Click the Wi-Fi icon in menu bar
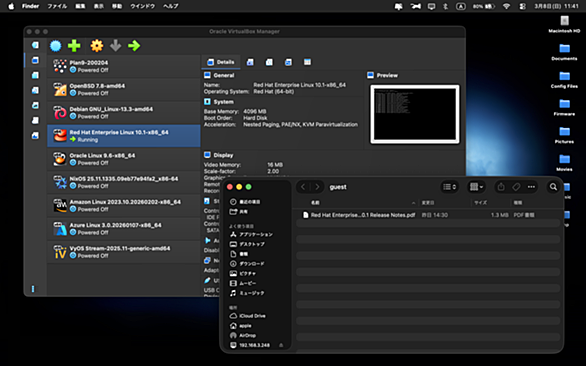This screenshot has height=366, width=586. tap(506, 6)
